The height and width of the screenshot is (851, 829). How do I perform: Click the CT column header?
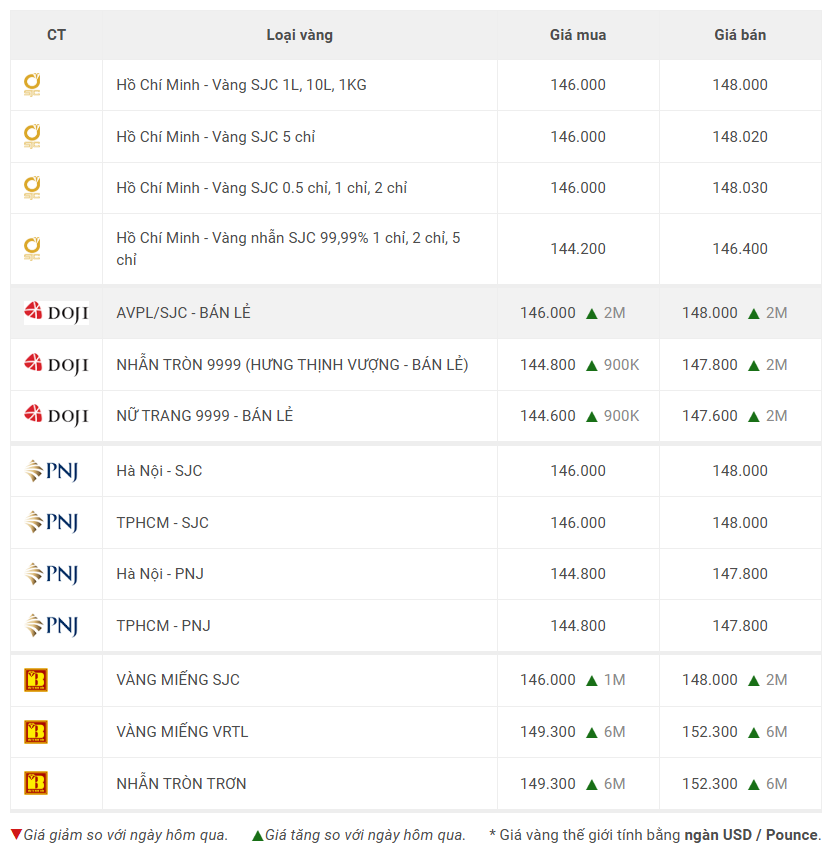coord(57,35)
